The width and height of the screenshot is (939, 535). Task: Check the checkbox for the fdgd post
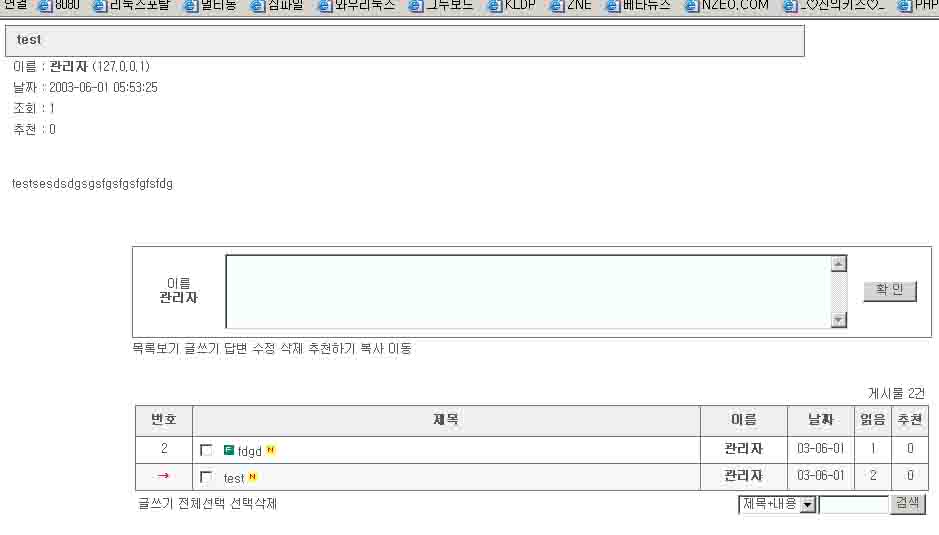[x=206, y=451]
